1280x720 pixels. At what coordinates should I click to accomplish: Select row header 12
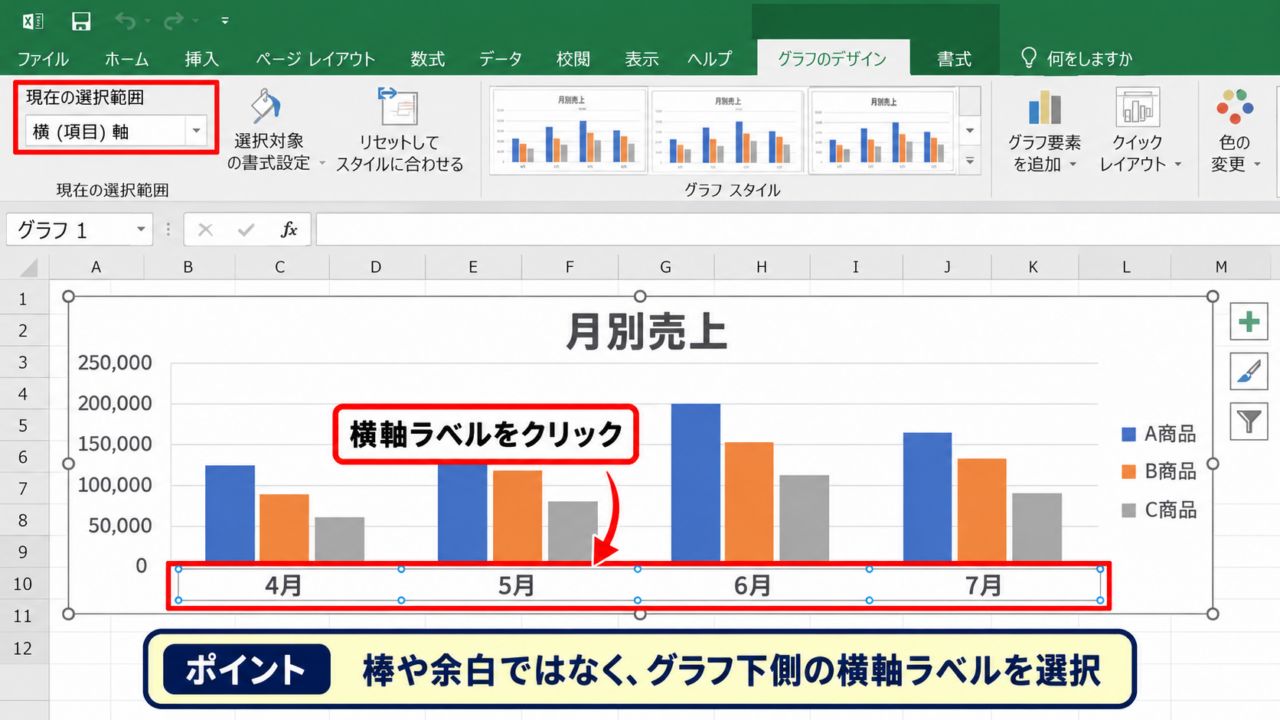click(24, 648)
